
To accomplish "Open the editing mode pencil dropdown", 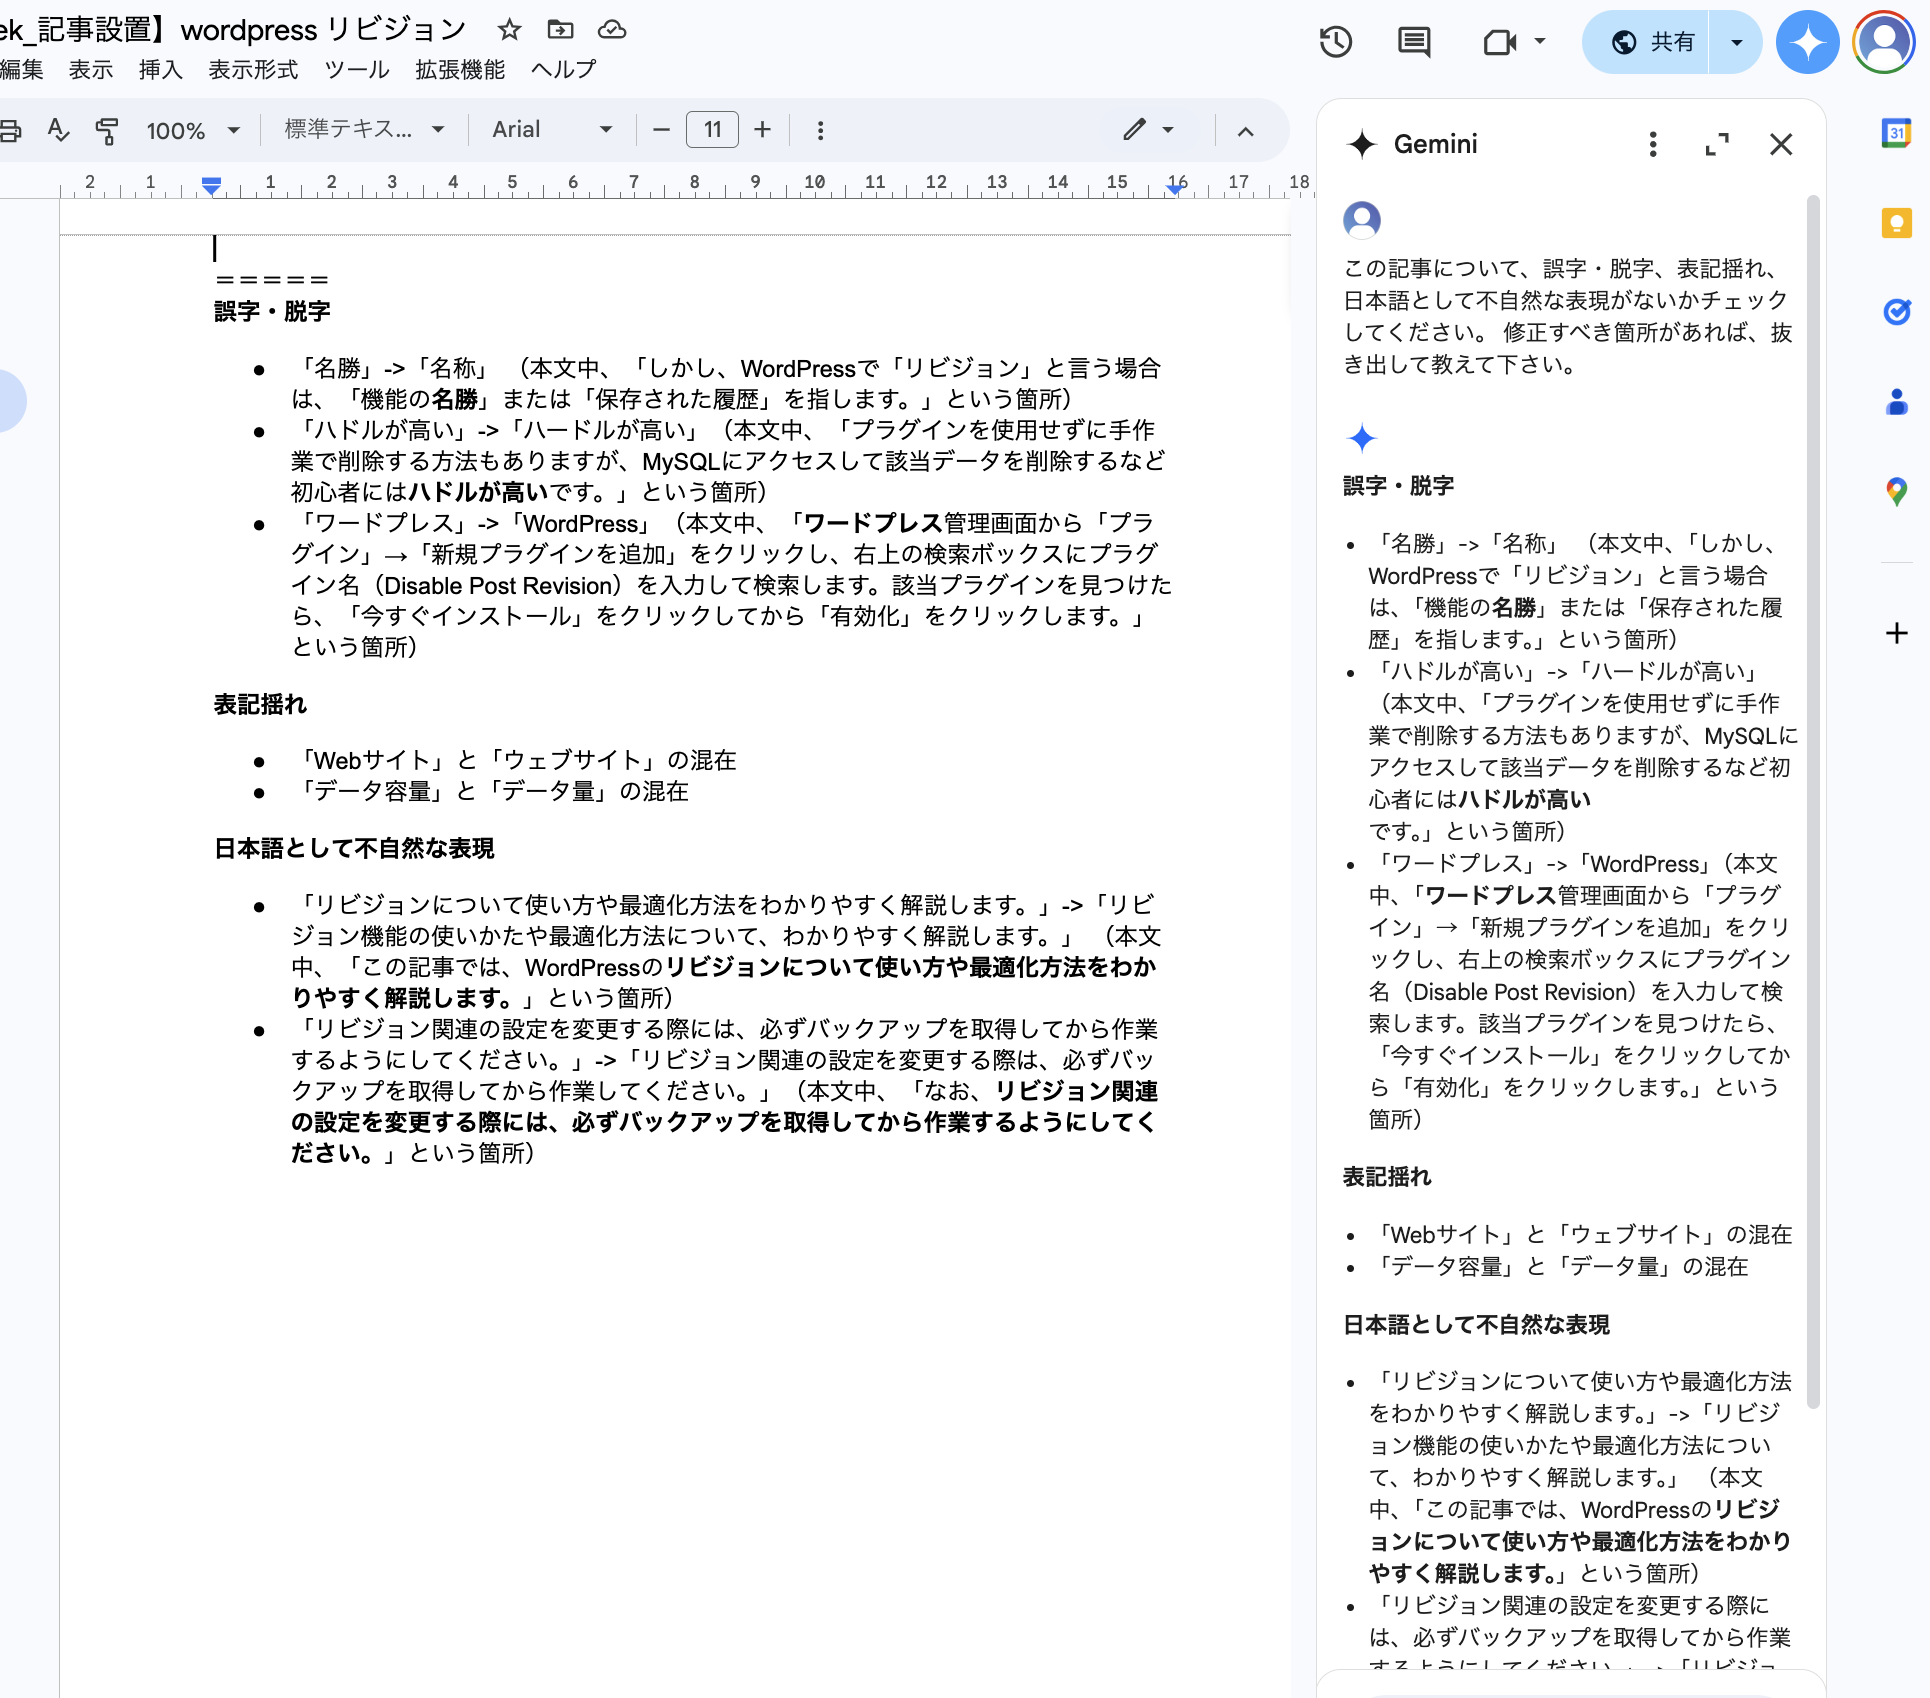I will [x=1148, y=130].
